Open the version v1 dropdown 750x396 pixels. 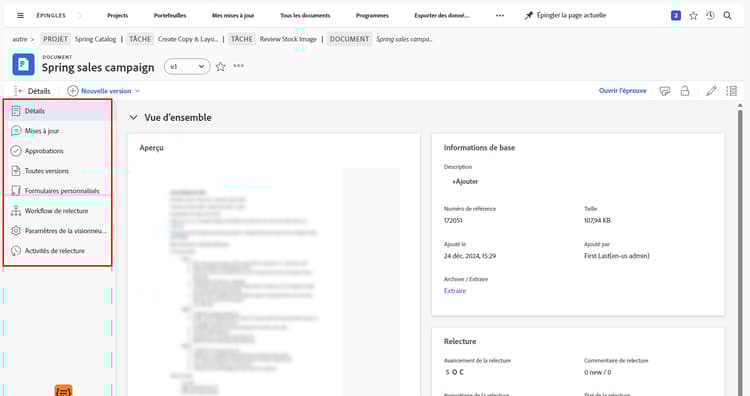[188, 66]
